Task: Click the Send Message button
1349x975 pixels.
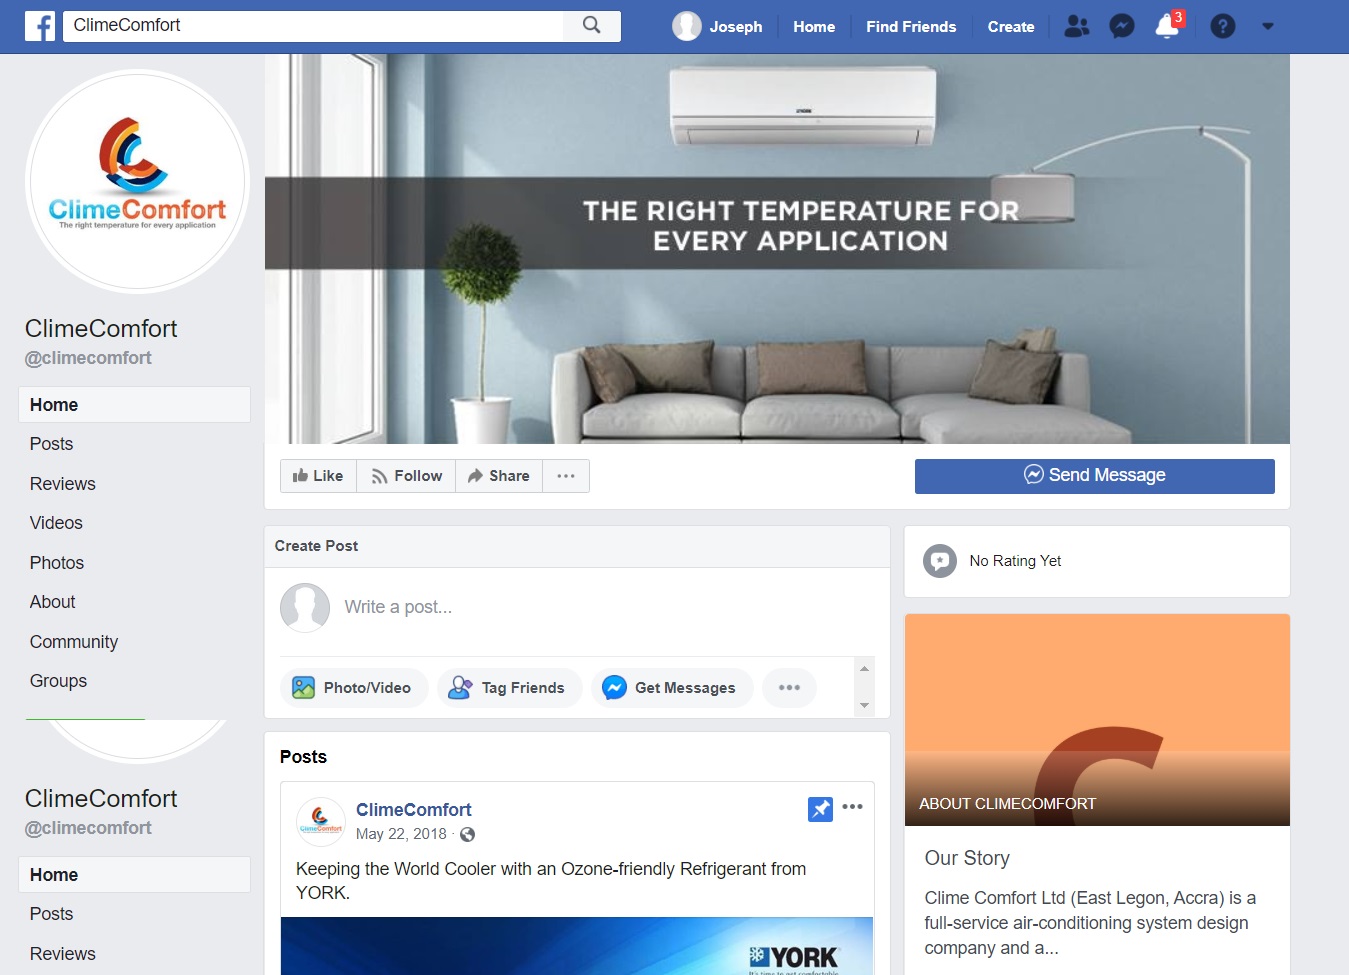Action: (x=1095, y=476)
